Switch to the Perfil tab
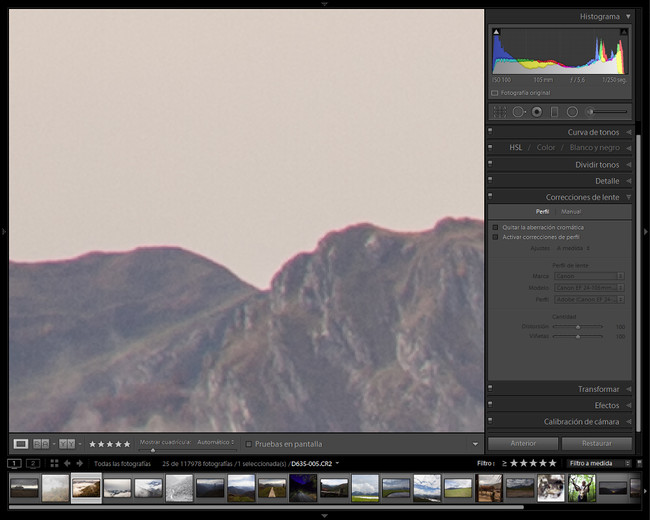 542,211
